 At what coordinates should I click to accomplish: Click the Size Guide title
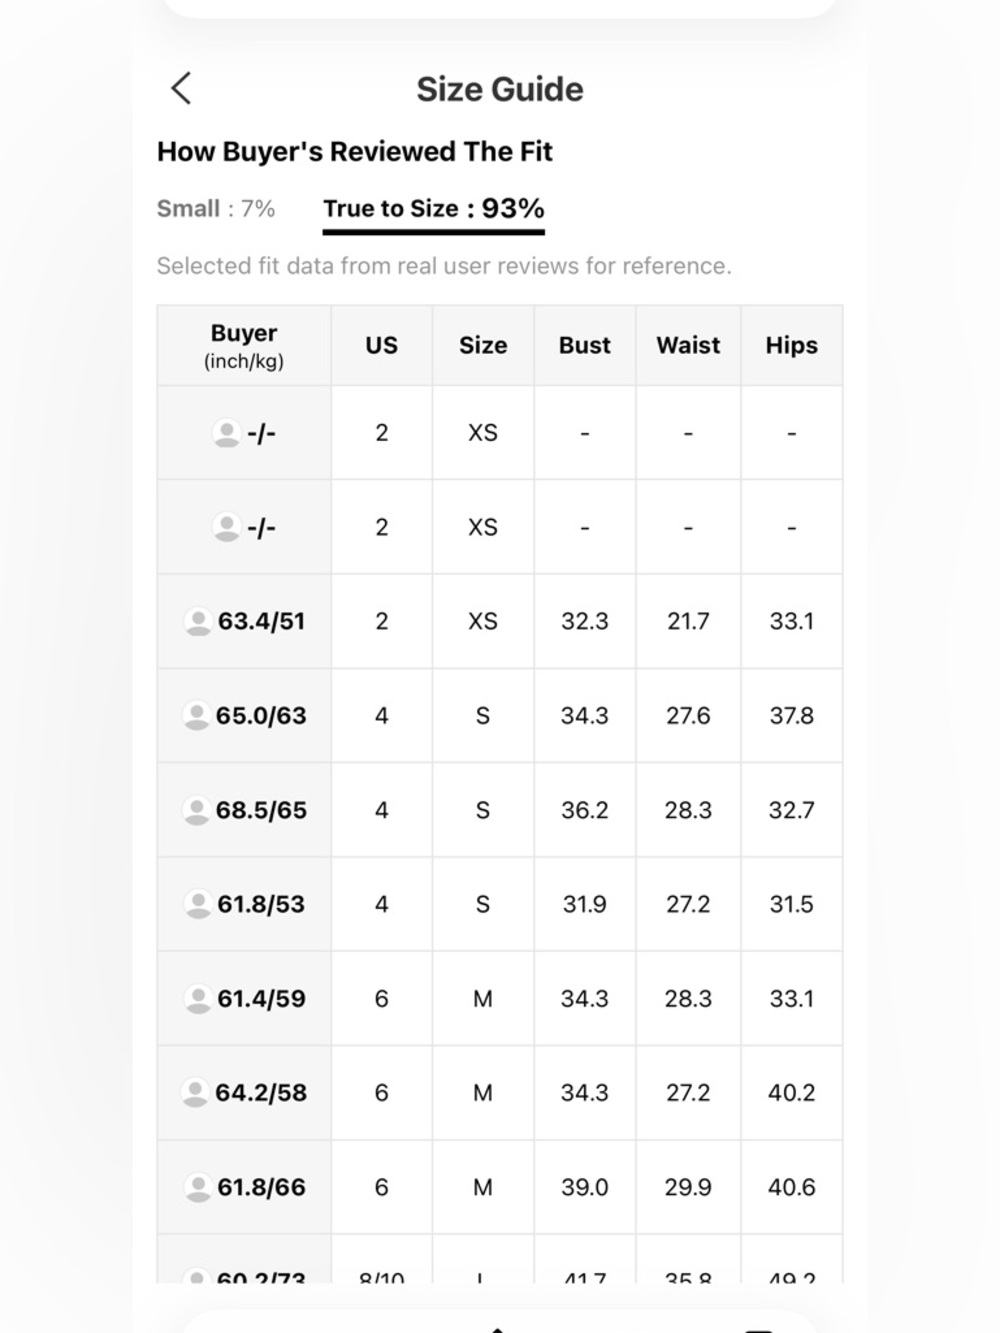(x=500, y=89)
